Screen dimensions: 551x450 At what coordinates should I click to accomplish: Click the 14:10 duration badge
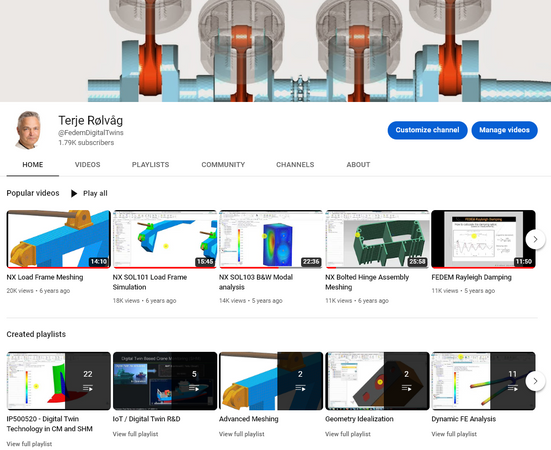pos(99,261)
